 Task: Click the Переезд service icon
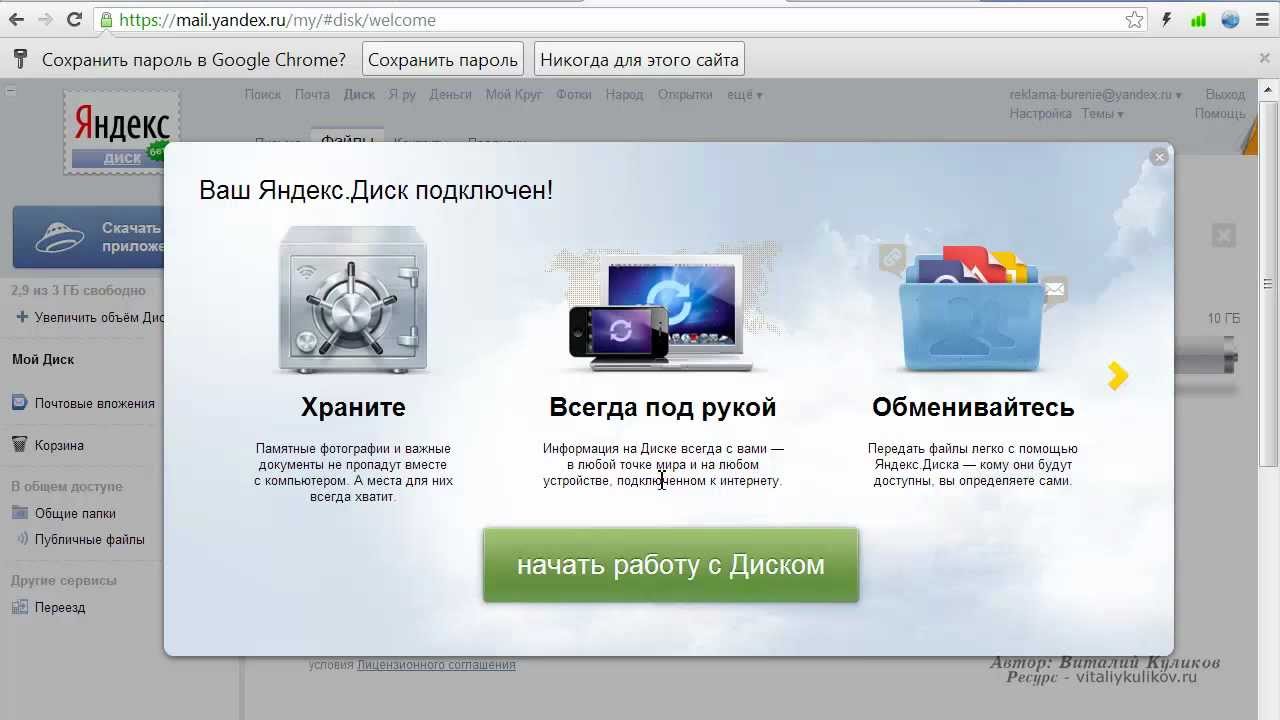click(x=19, y=607)
